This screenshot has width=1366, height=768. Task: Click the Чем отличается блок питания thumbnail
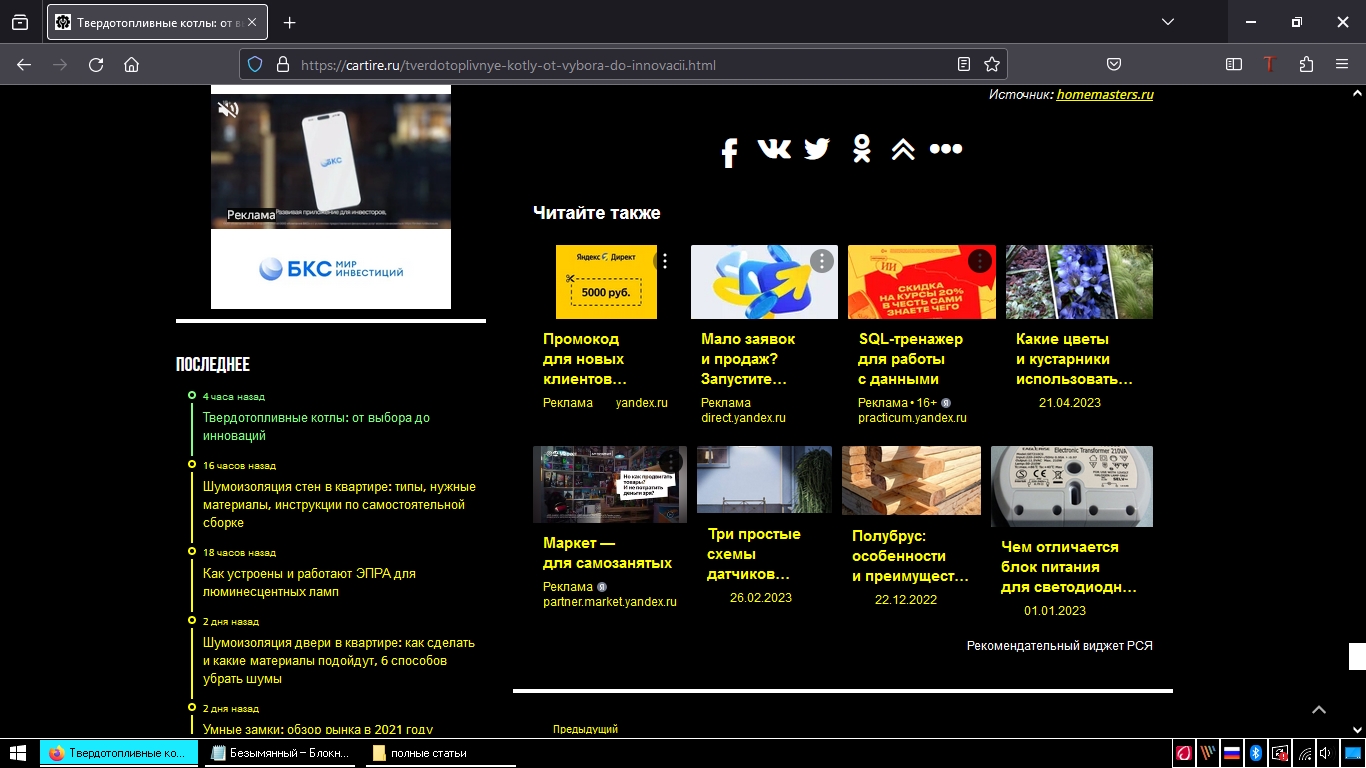pos(1072,486)
